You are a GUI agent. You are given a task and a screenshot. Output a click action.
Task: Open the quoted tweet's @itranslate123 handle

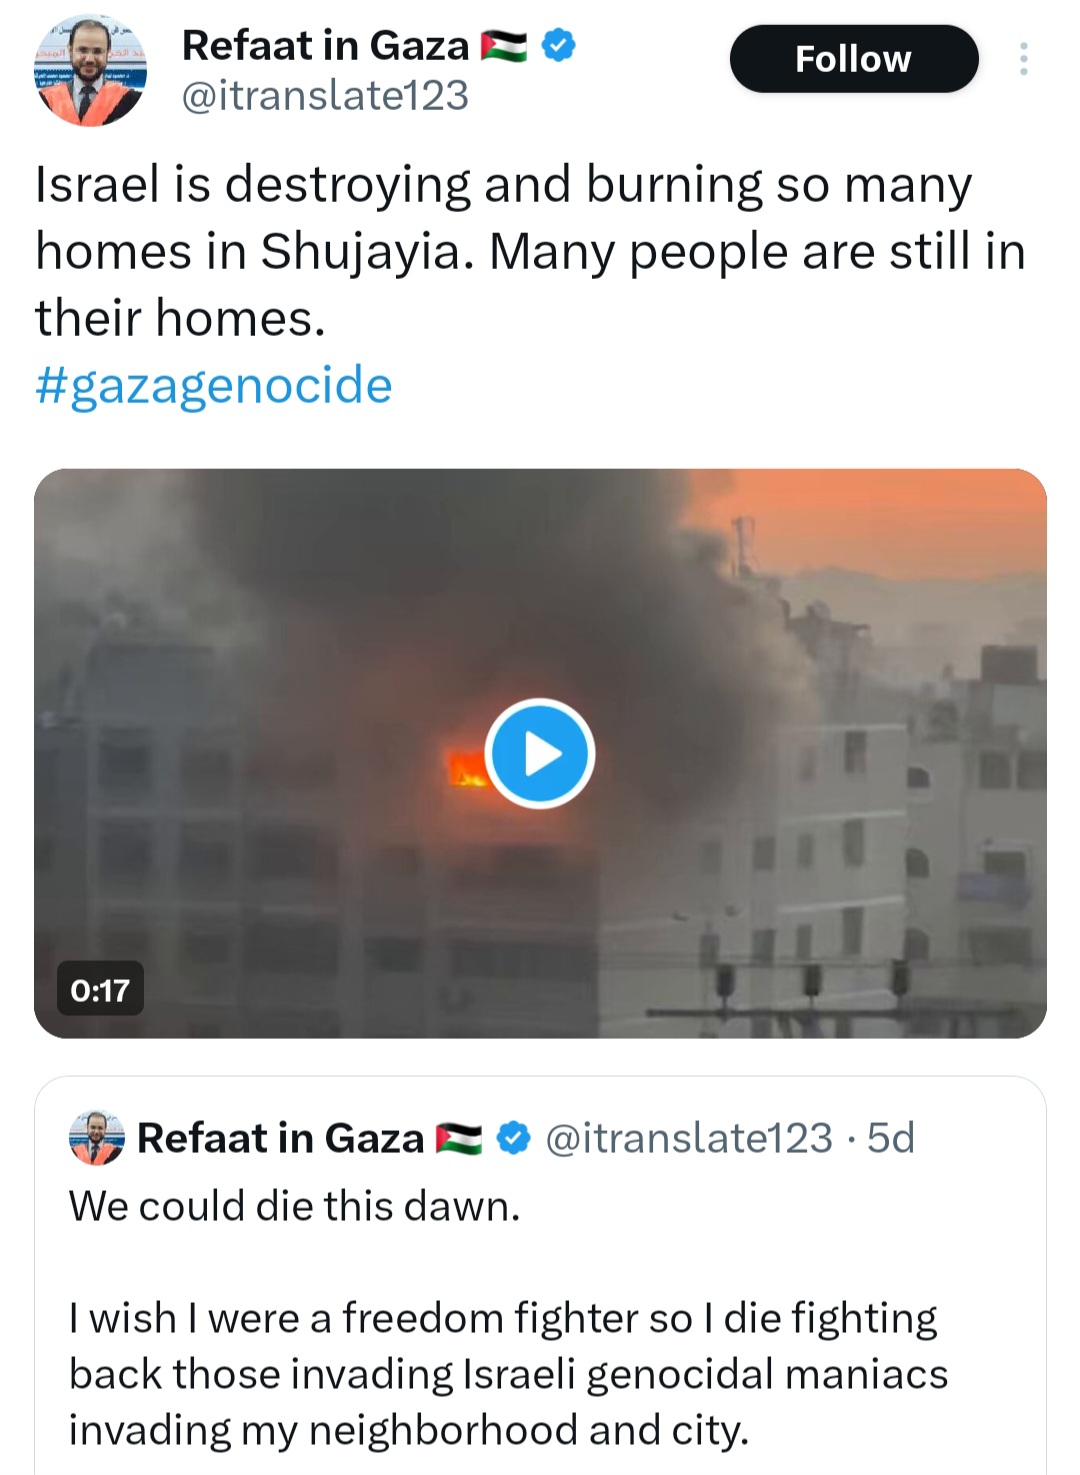(689, 1138)
